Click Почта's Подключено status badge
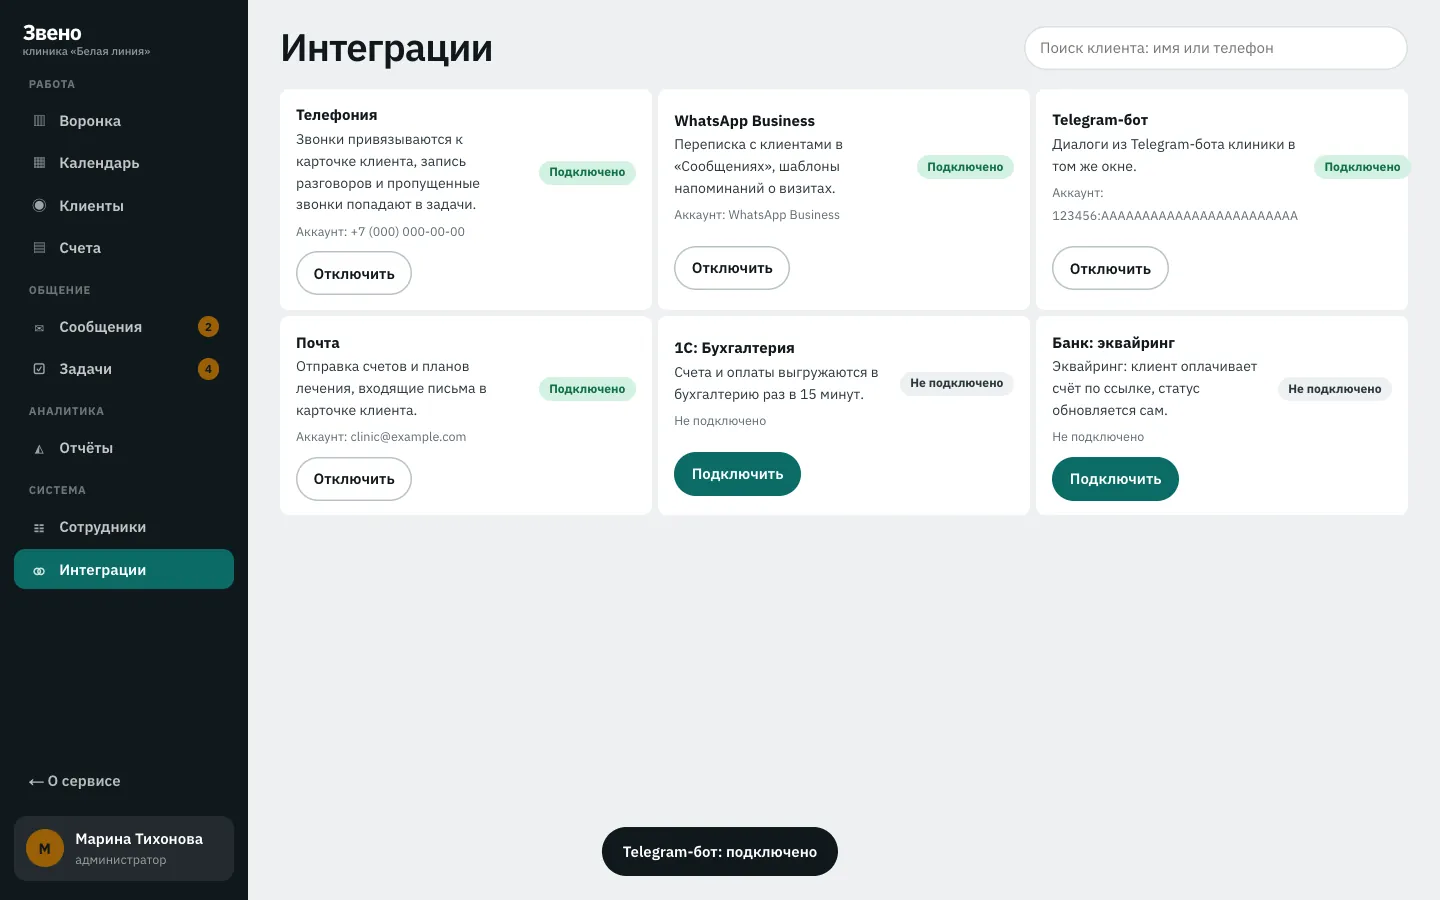1440x900 pixels. click(587, 389)
